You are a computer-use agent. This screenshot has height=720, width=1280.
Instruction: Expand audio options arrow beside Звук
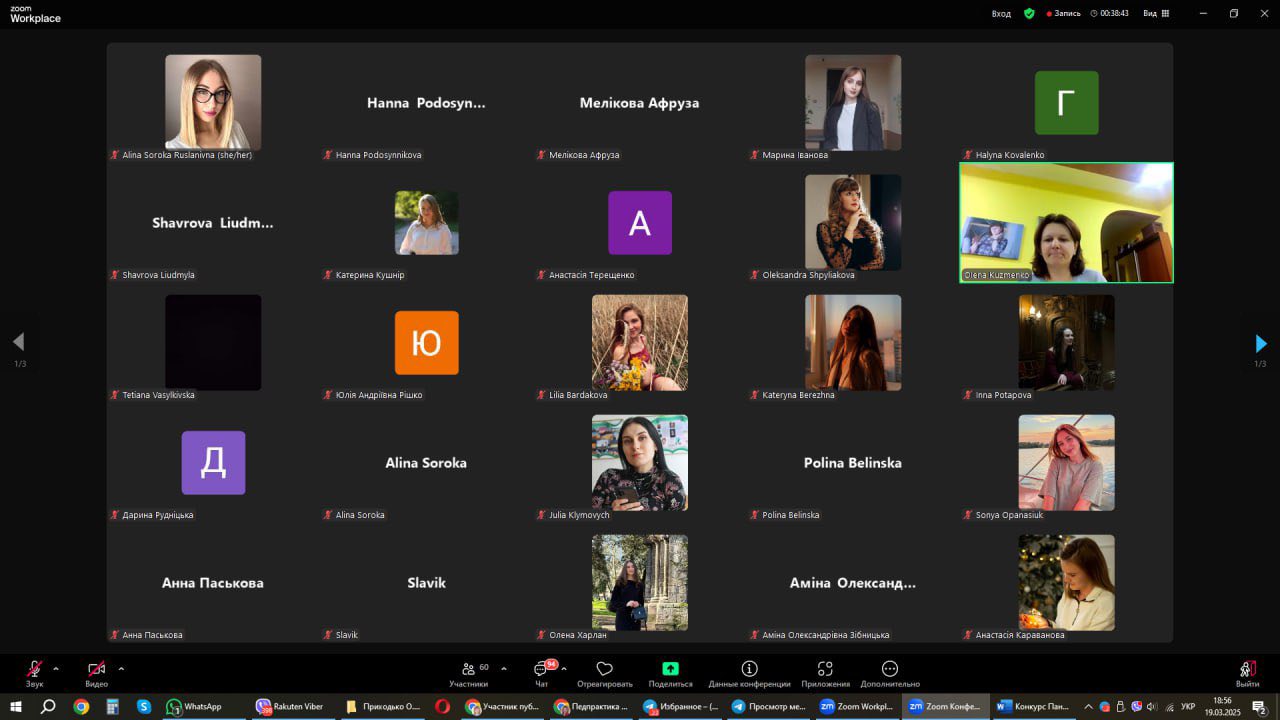point(56,668)
